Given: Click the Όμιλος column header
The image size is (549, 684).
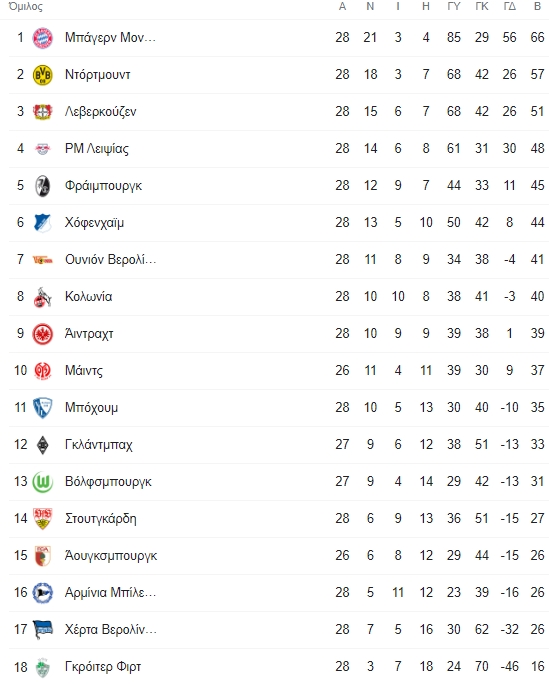Looking at the screenshot, I should tap(26, 7).
